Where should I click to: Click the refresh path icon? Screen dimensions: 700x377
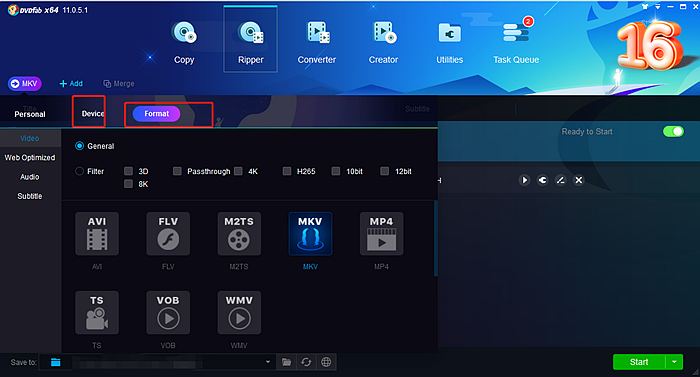click(306, 362)
